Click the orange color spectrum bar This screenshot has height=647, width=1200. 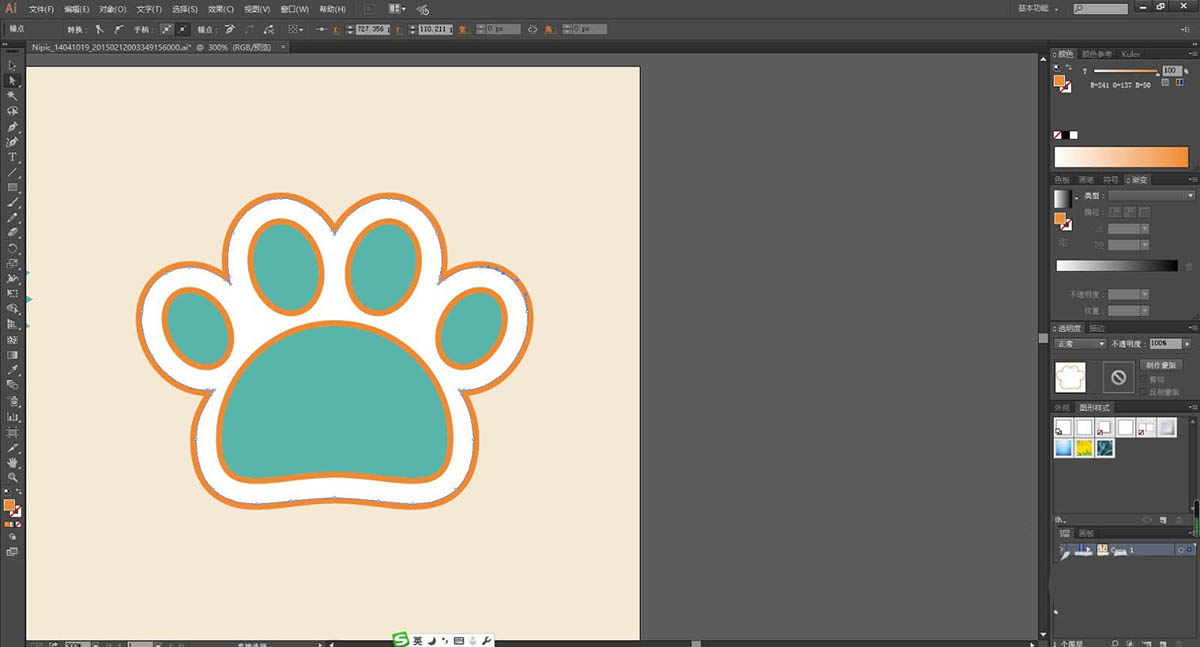[x=1121, y=157]
